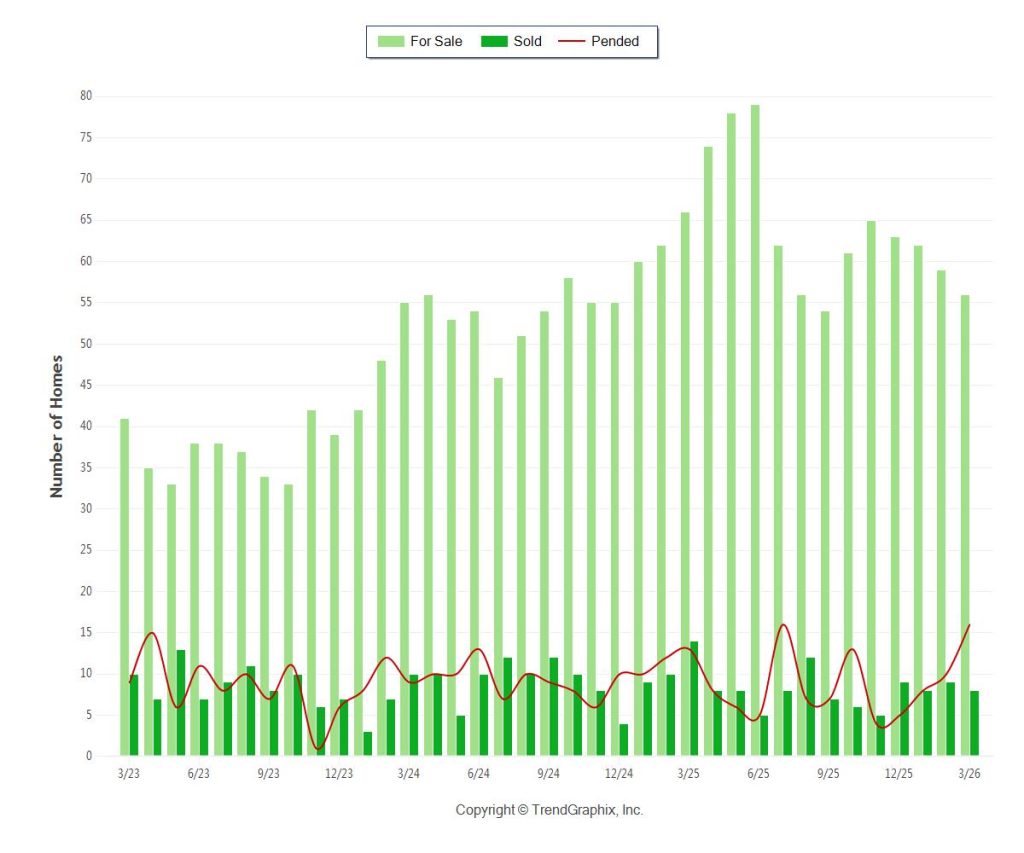1024x853 pixels.
Task: Click the y-axis value 25
Action: 86,549
